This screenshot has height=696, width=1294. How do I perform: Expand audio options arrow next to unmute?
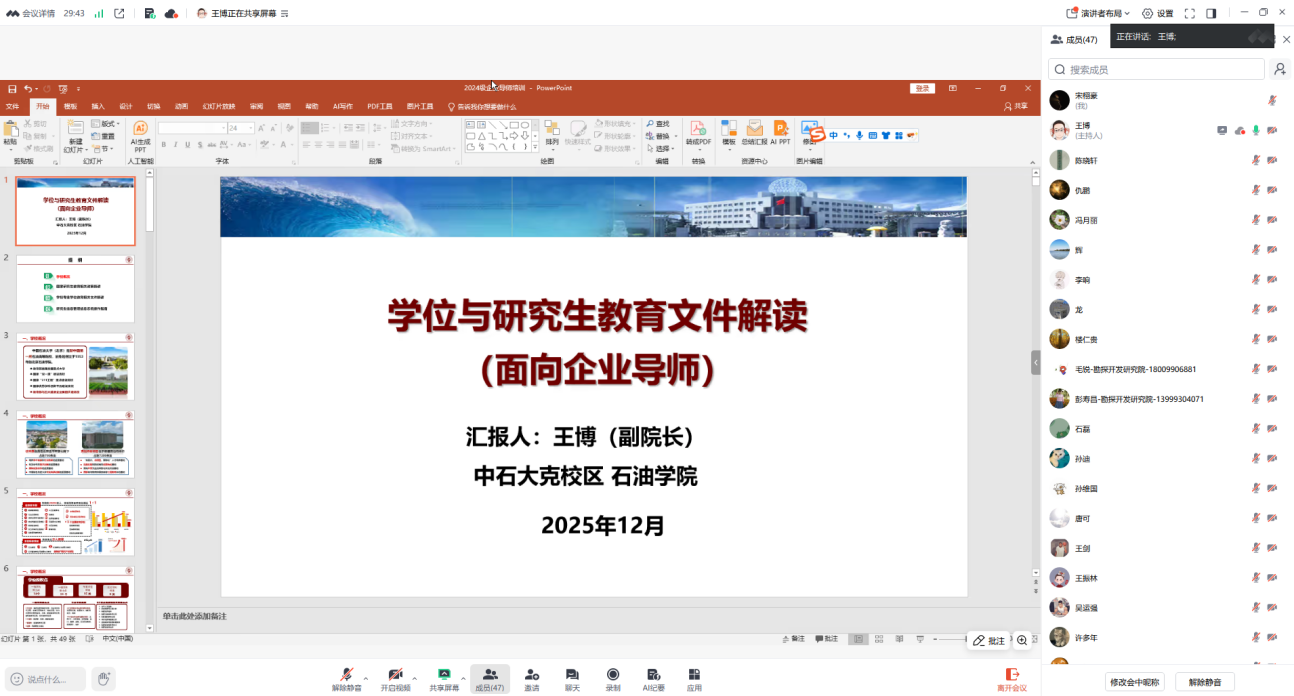366,678
